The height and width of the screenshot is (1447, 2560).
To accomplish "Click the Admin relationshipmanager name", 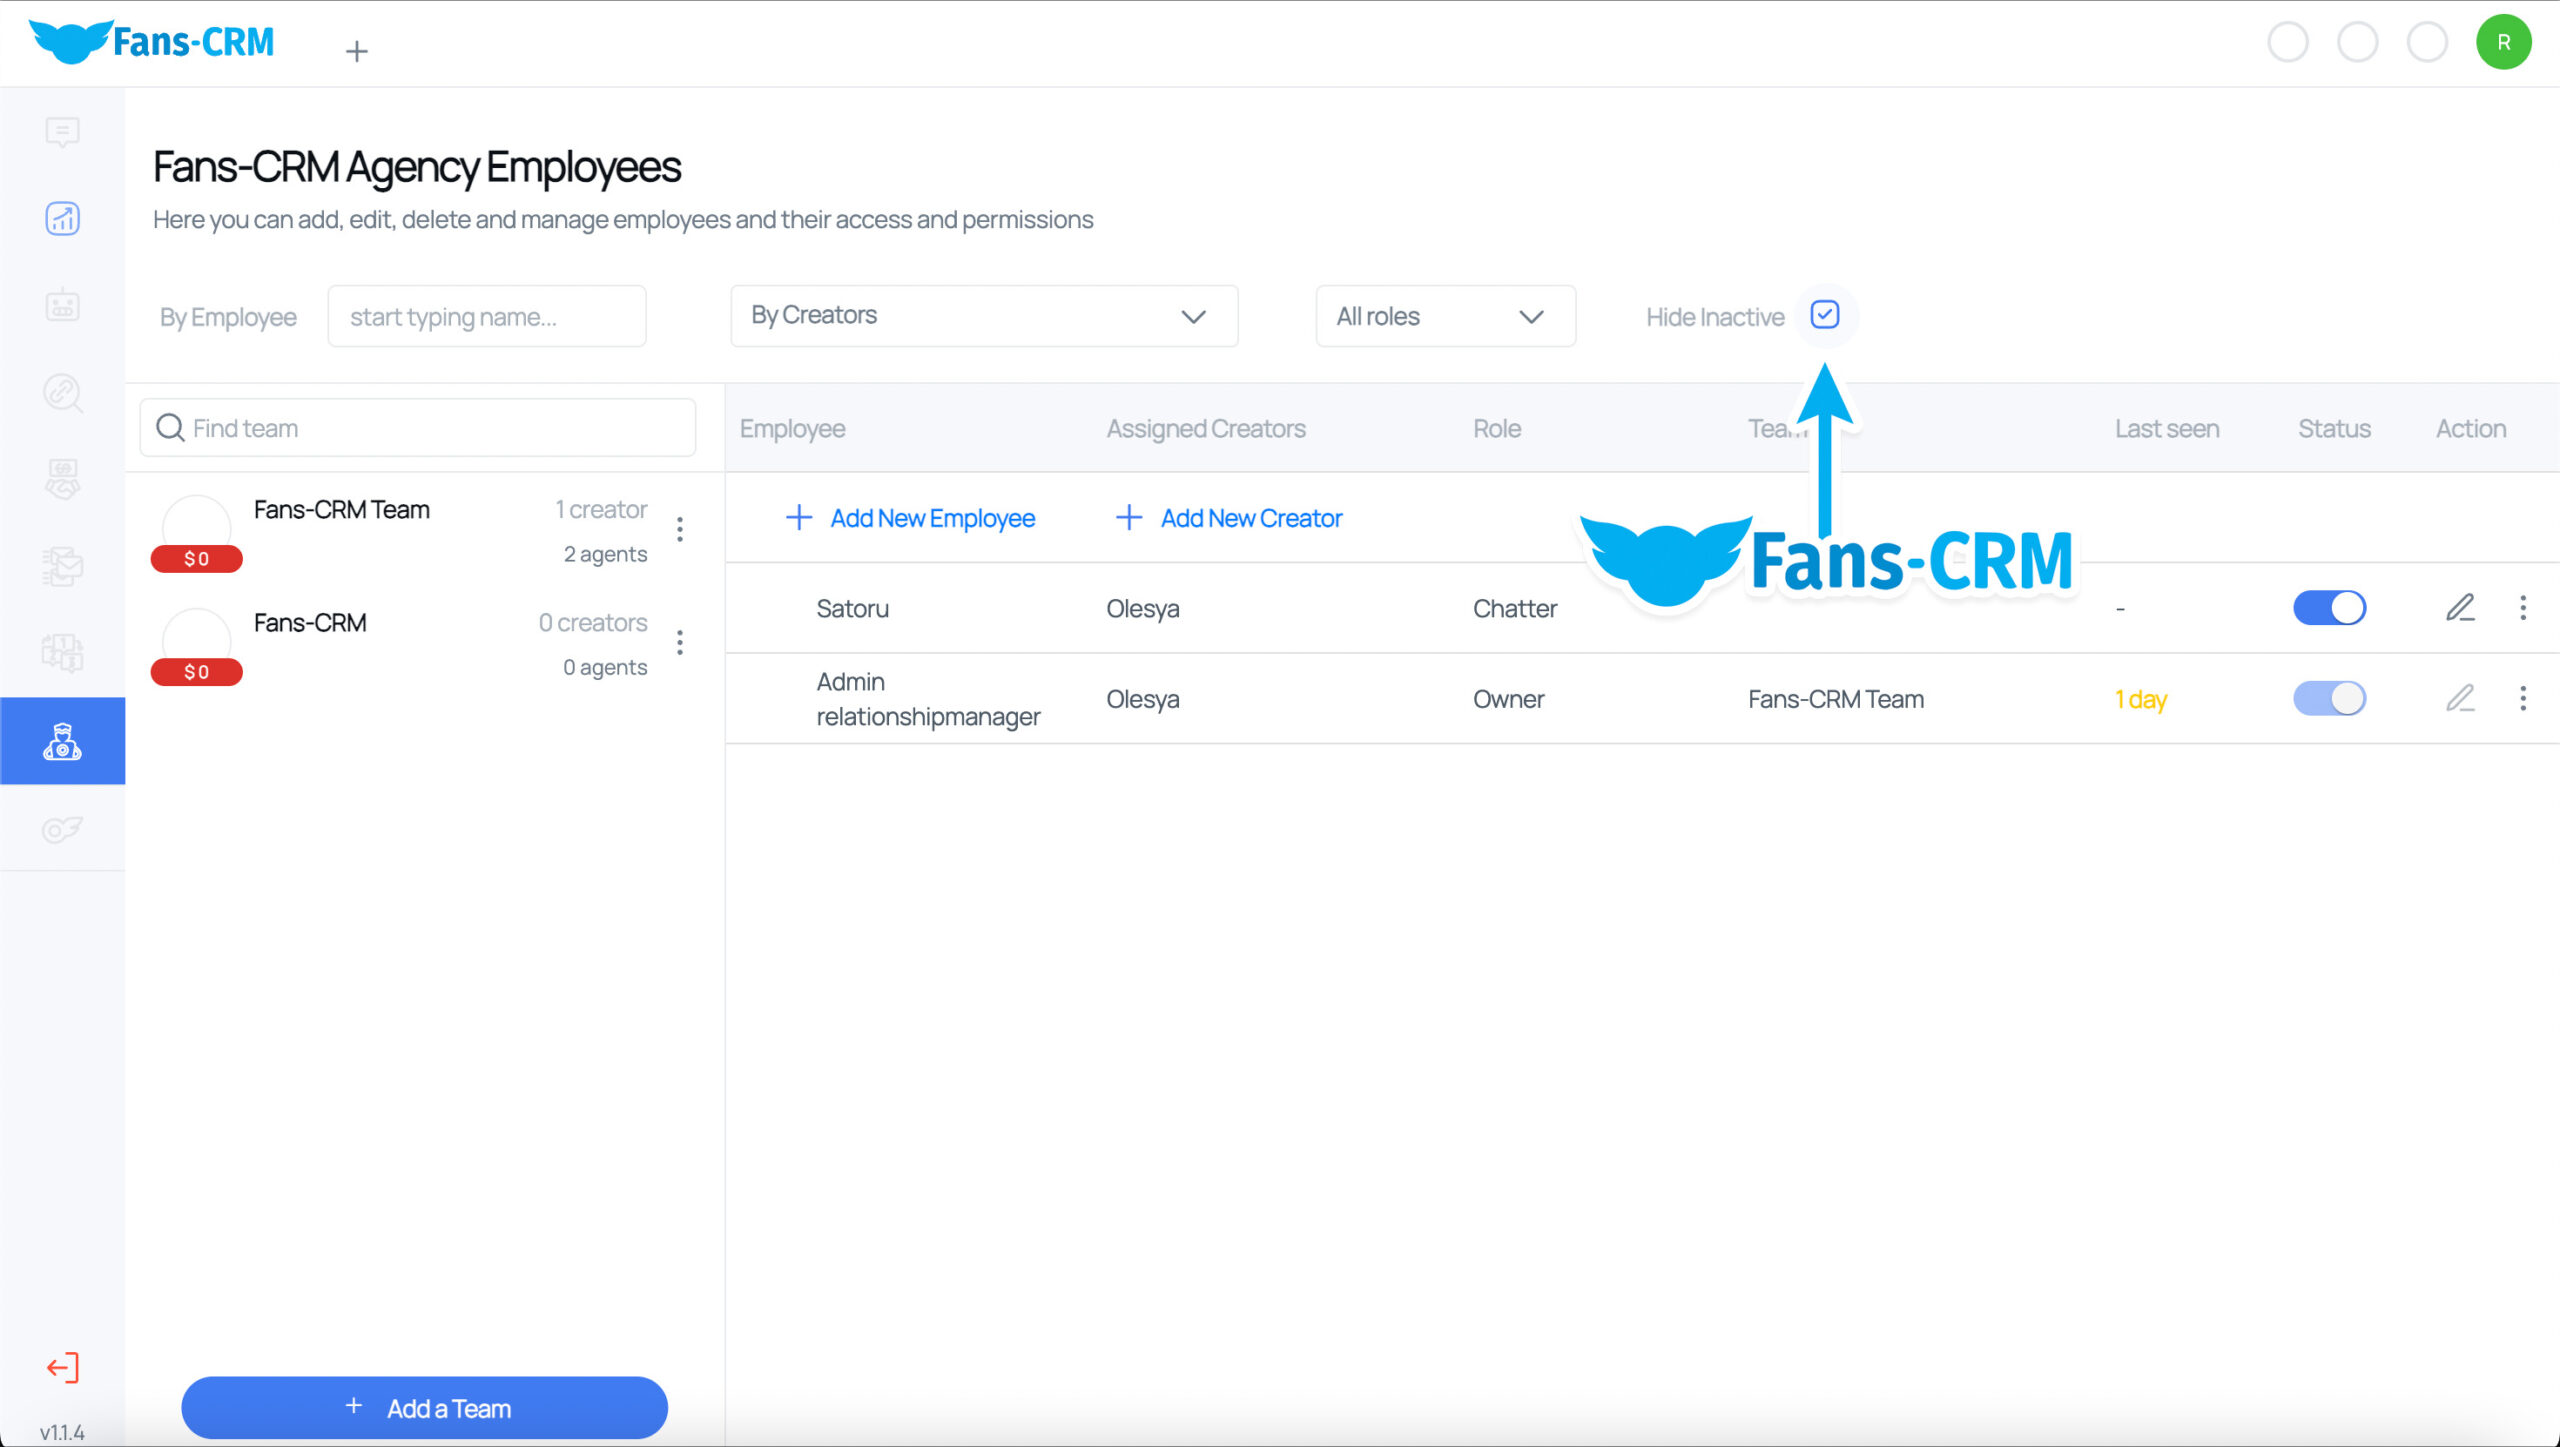I will pyautogui.click(x=928, y=698).
